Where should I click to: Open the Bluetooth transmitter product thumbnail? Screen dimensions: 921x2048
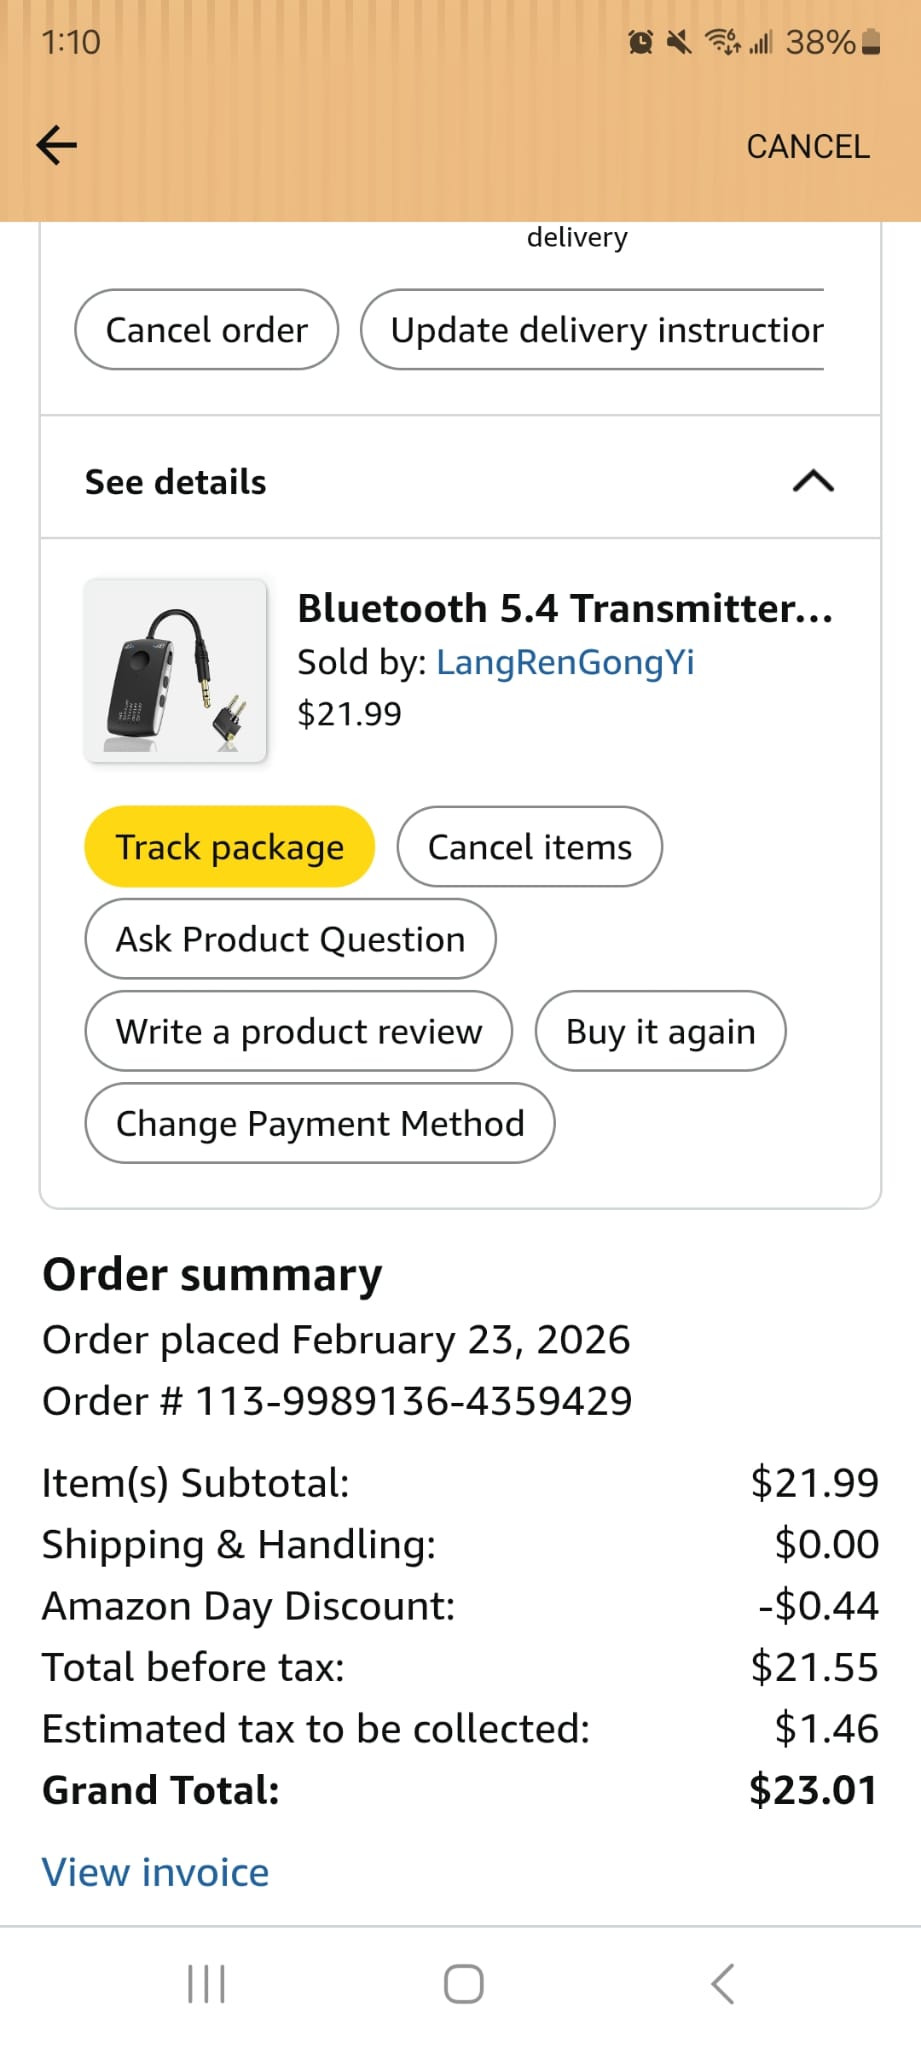176,670
